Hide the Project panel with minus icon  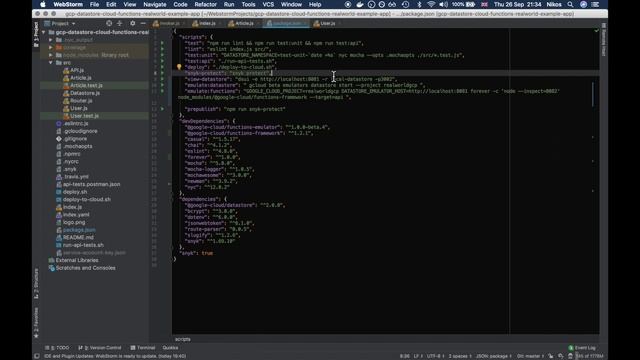tap(143, 23)
